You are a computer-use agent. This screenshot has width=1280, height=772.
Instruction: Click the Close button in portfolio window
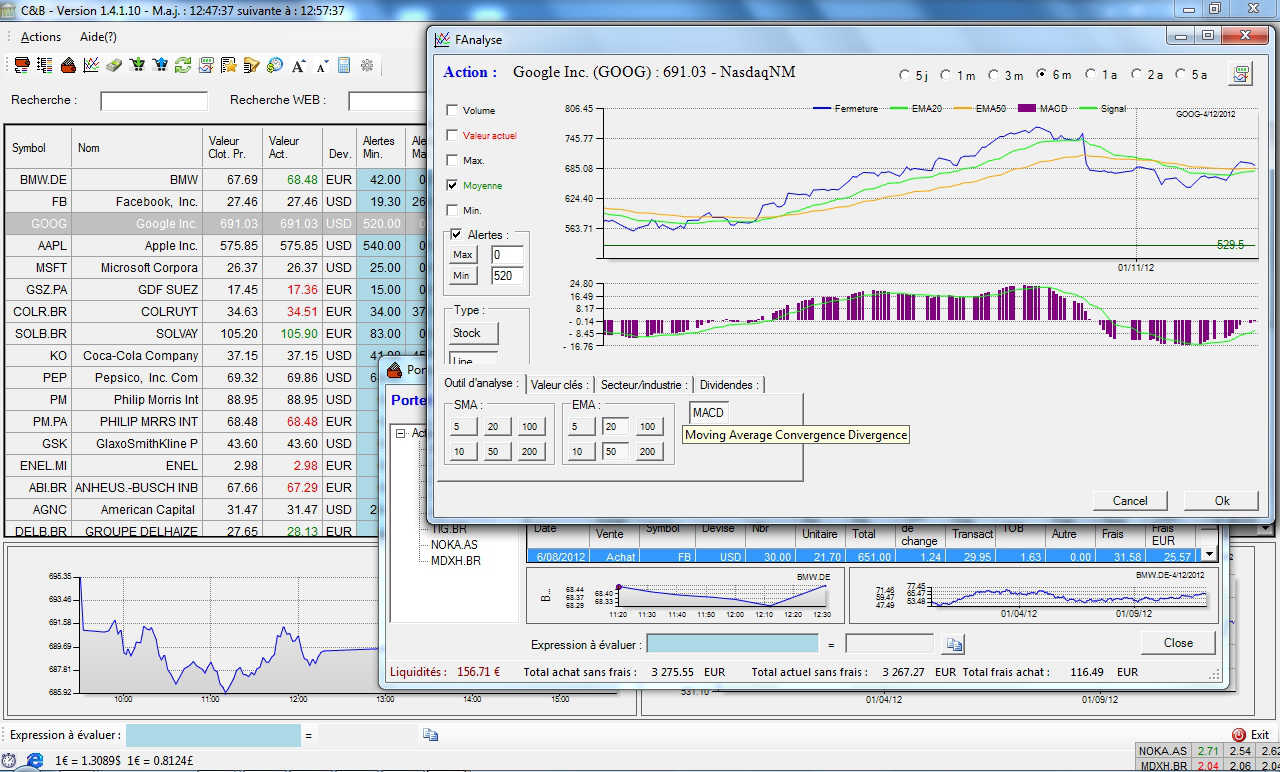pos(1178,642)
